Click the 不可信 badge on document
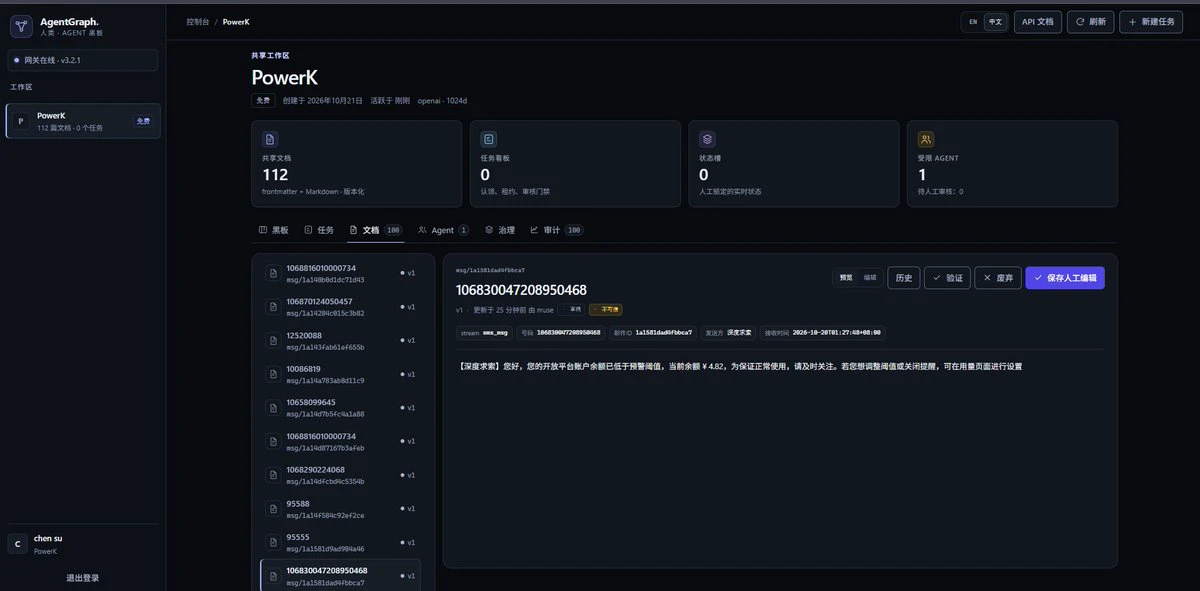 [x=605, y=310]
